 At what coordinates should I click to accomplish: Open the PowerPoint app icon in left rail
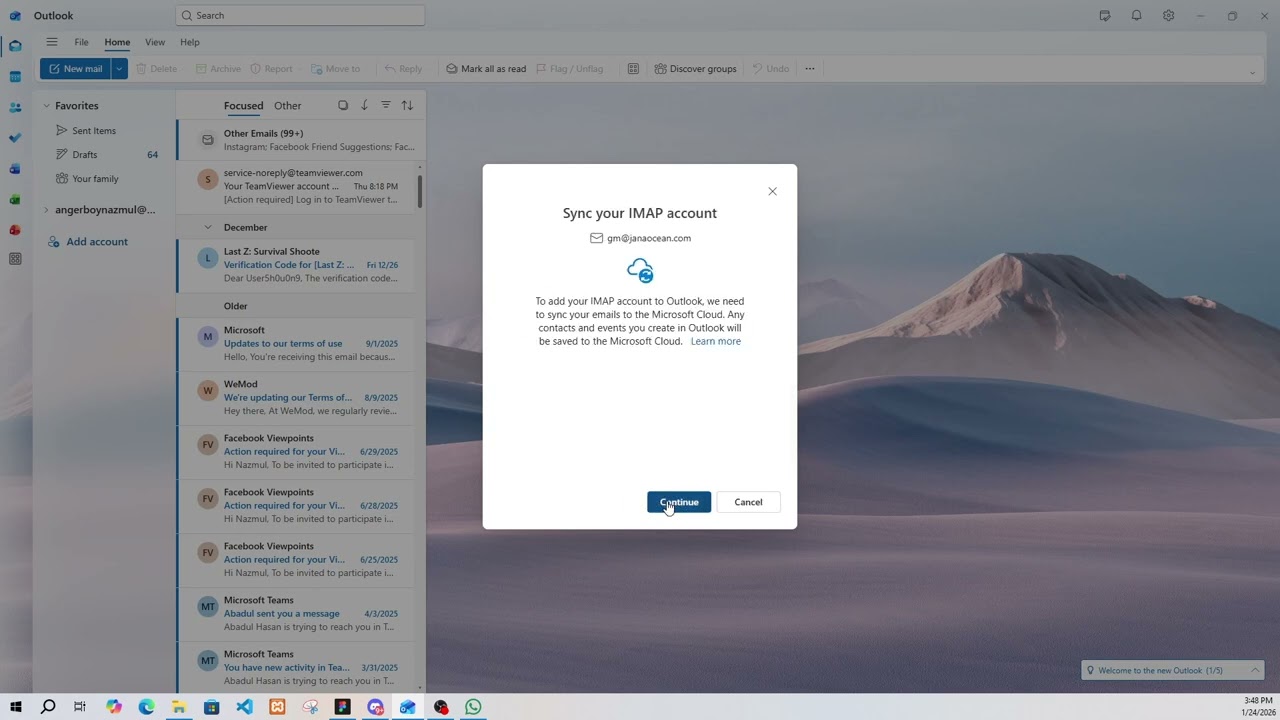coord(15,230)
